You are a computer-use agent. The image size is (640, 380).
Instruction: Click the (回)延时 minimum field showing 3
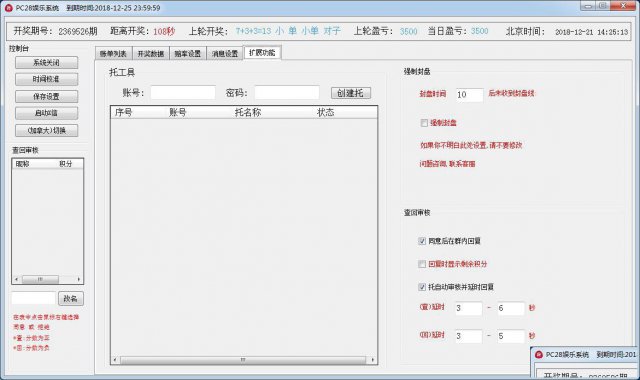[469, 336]
